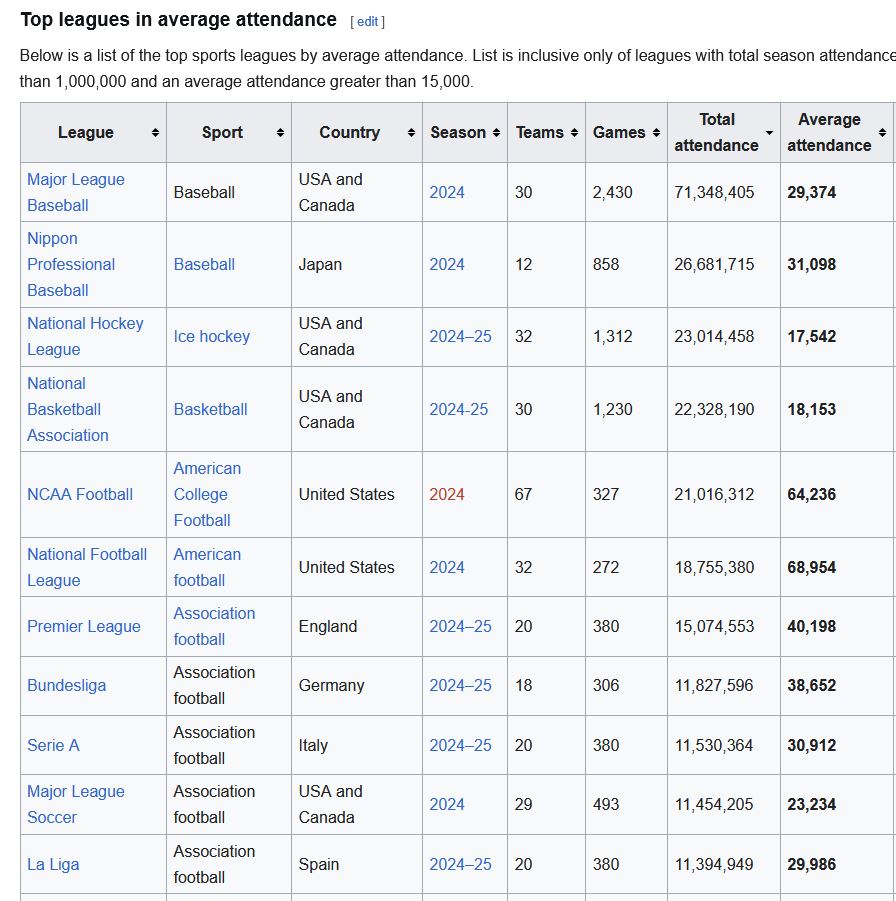Open National Basketball Association link

(68, 409)
